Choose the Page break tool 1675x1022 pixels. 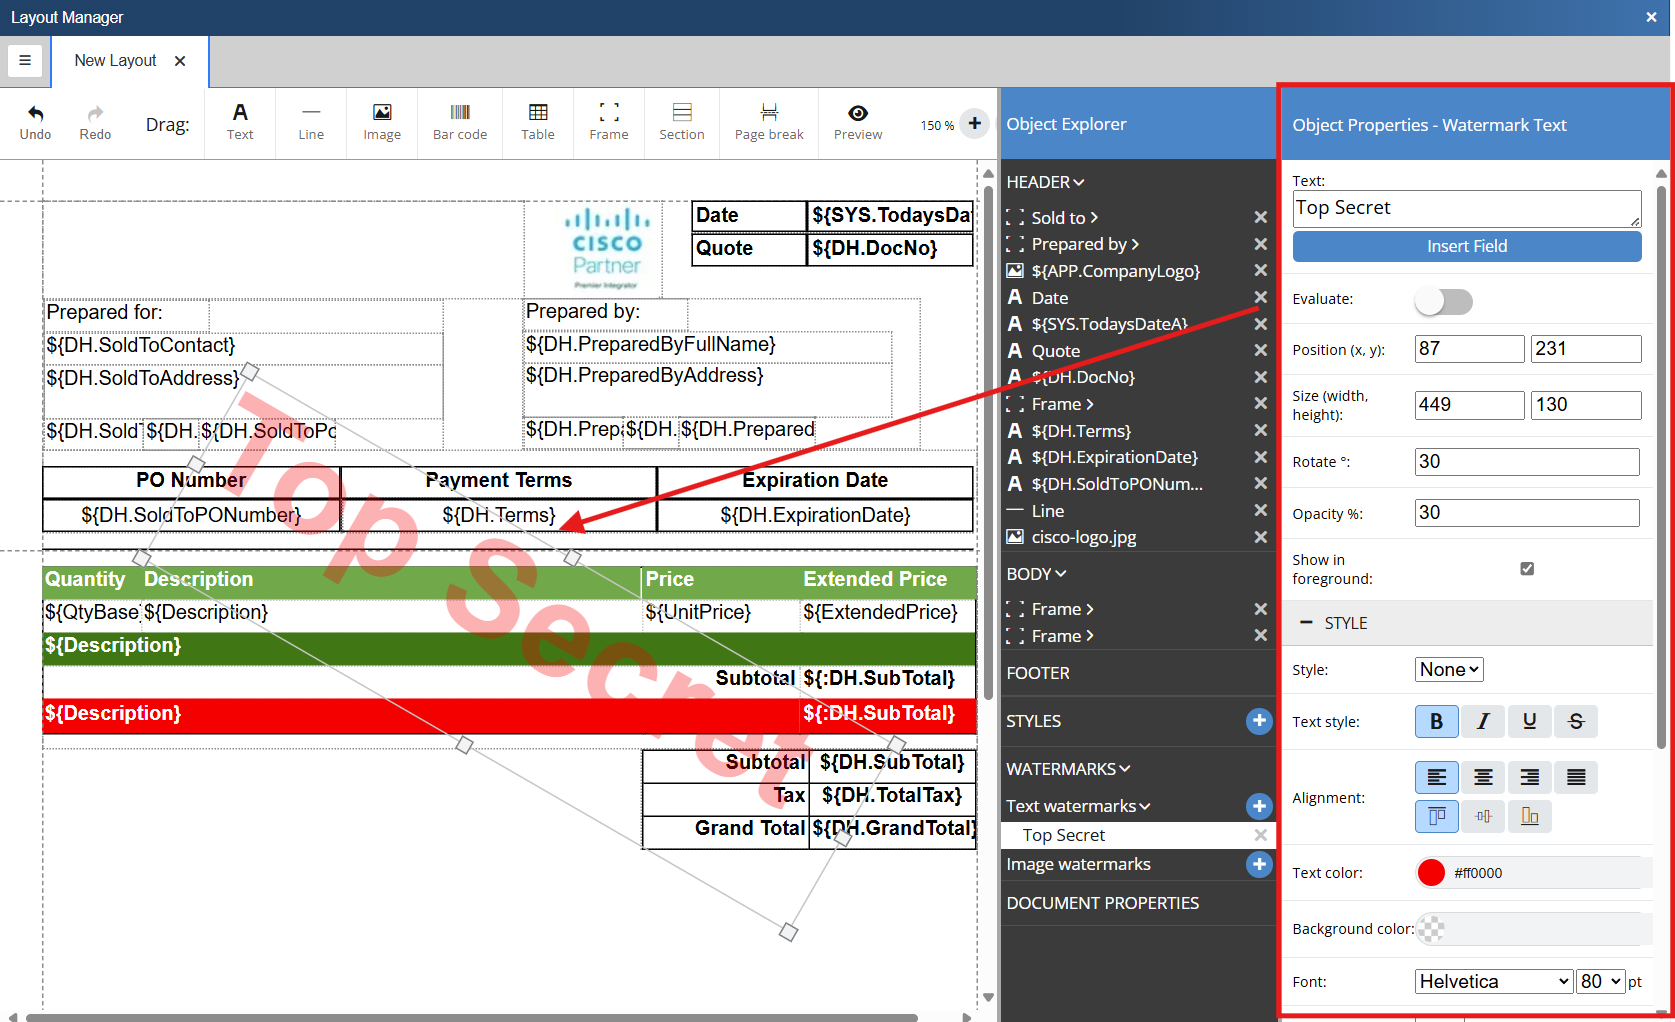pyautogui.click(x=768, y=122)
